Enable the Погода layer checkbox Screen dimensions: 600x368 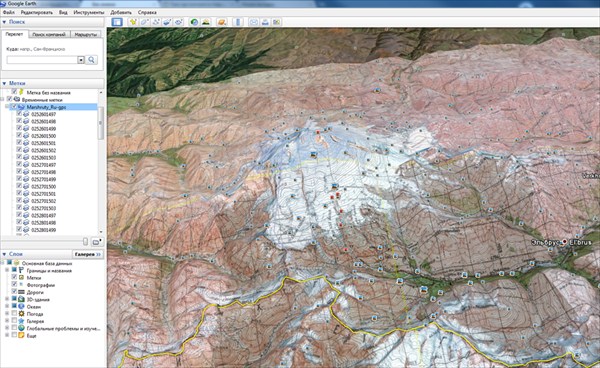click(x=15, y=314)
